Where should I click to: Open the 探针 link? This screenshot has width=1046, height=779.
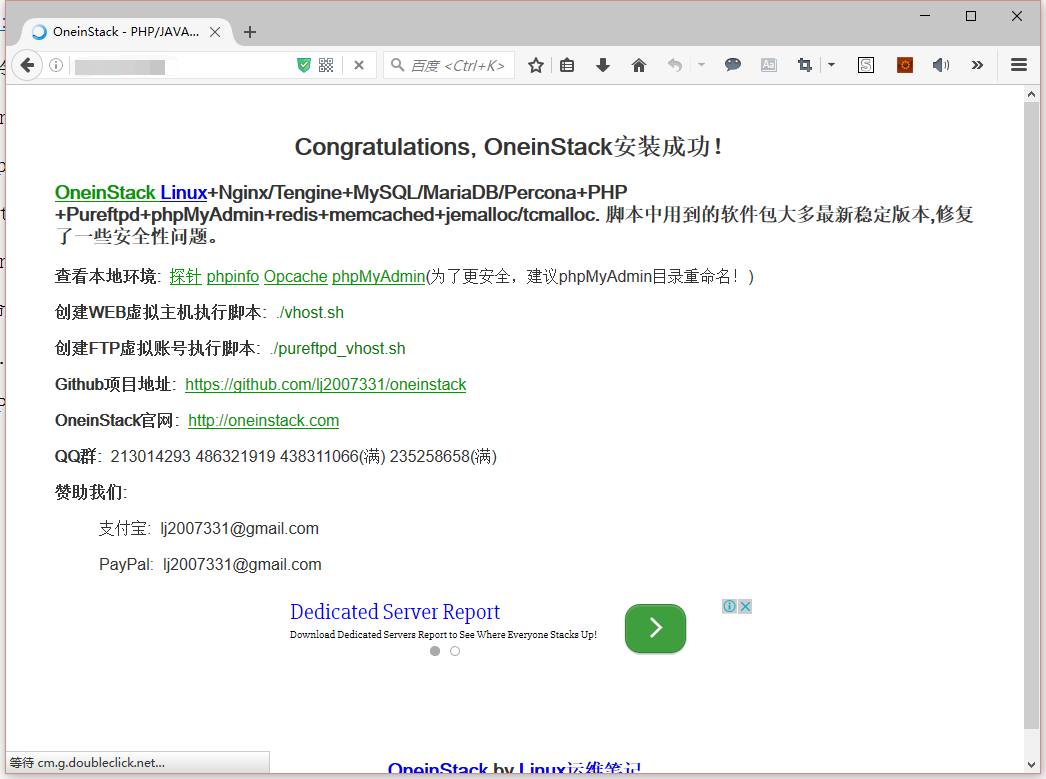point(185,276)
